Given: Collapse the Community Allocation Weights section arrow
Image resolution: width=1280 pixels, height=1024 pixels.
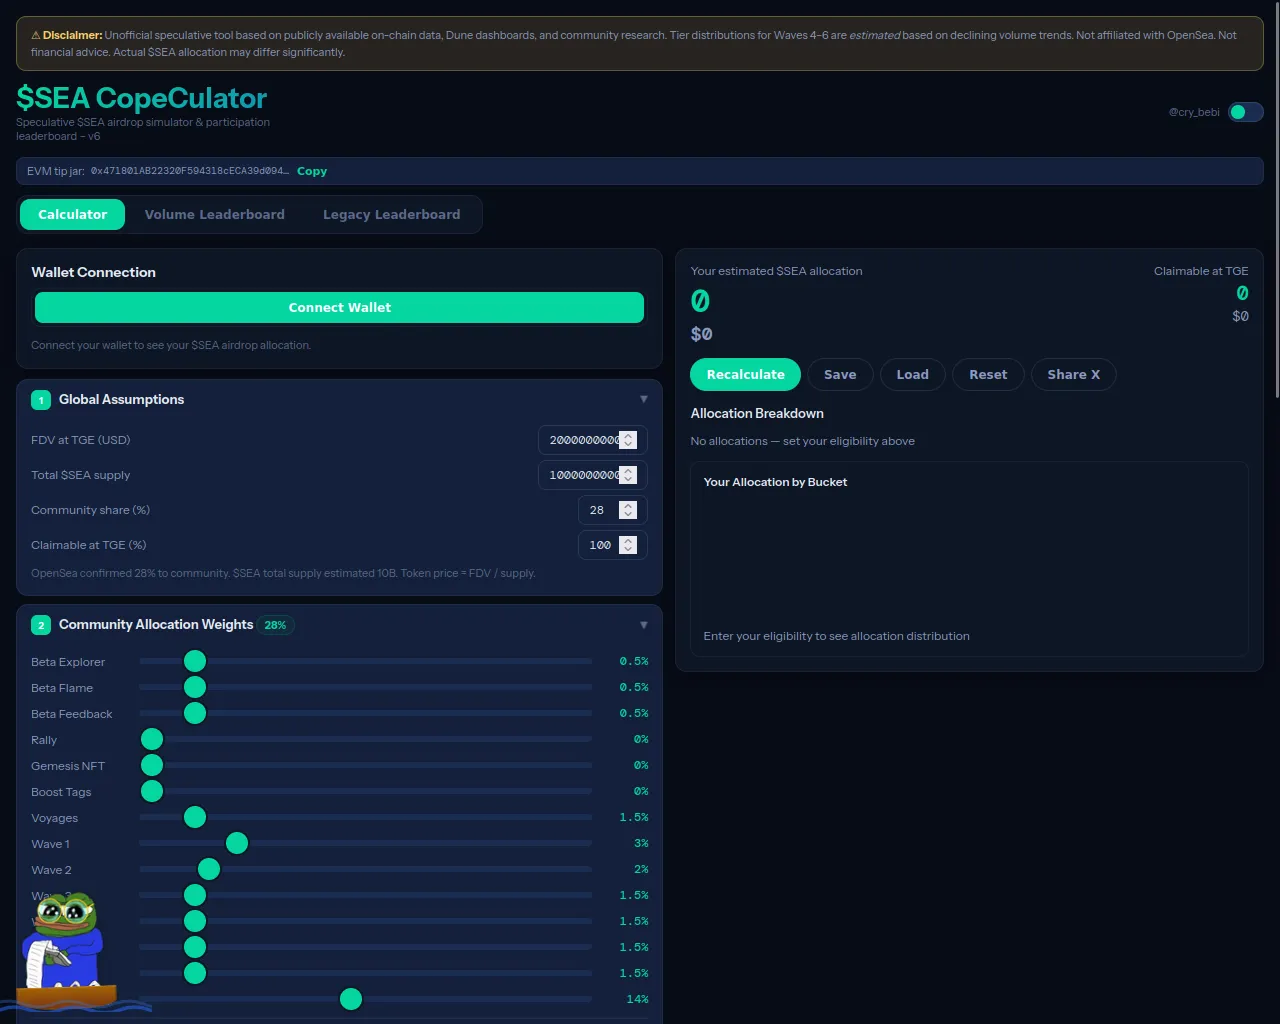Looking at the screenshot, I should [644, 625].
